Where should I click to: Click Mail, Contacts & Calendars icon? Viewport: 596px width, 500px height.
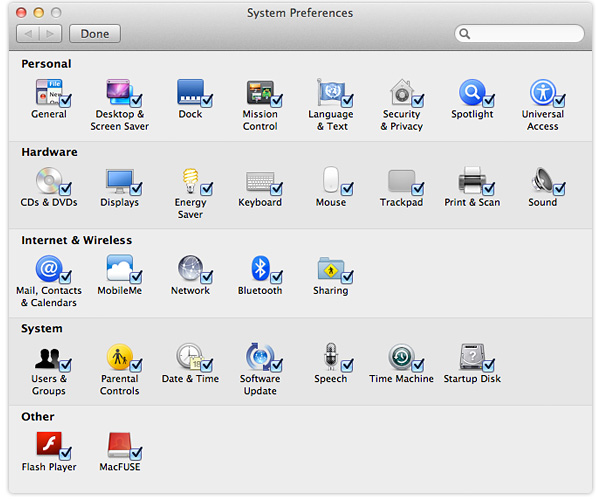(x=49, y=268)
